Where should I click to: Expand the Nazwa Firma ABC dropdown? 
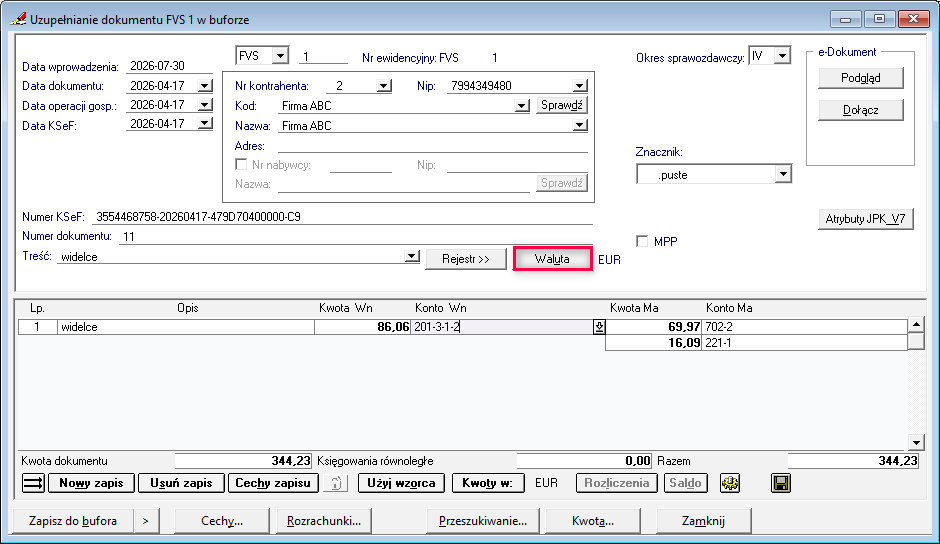[x=579, y=125]
